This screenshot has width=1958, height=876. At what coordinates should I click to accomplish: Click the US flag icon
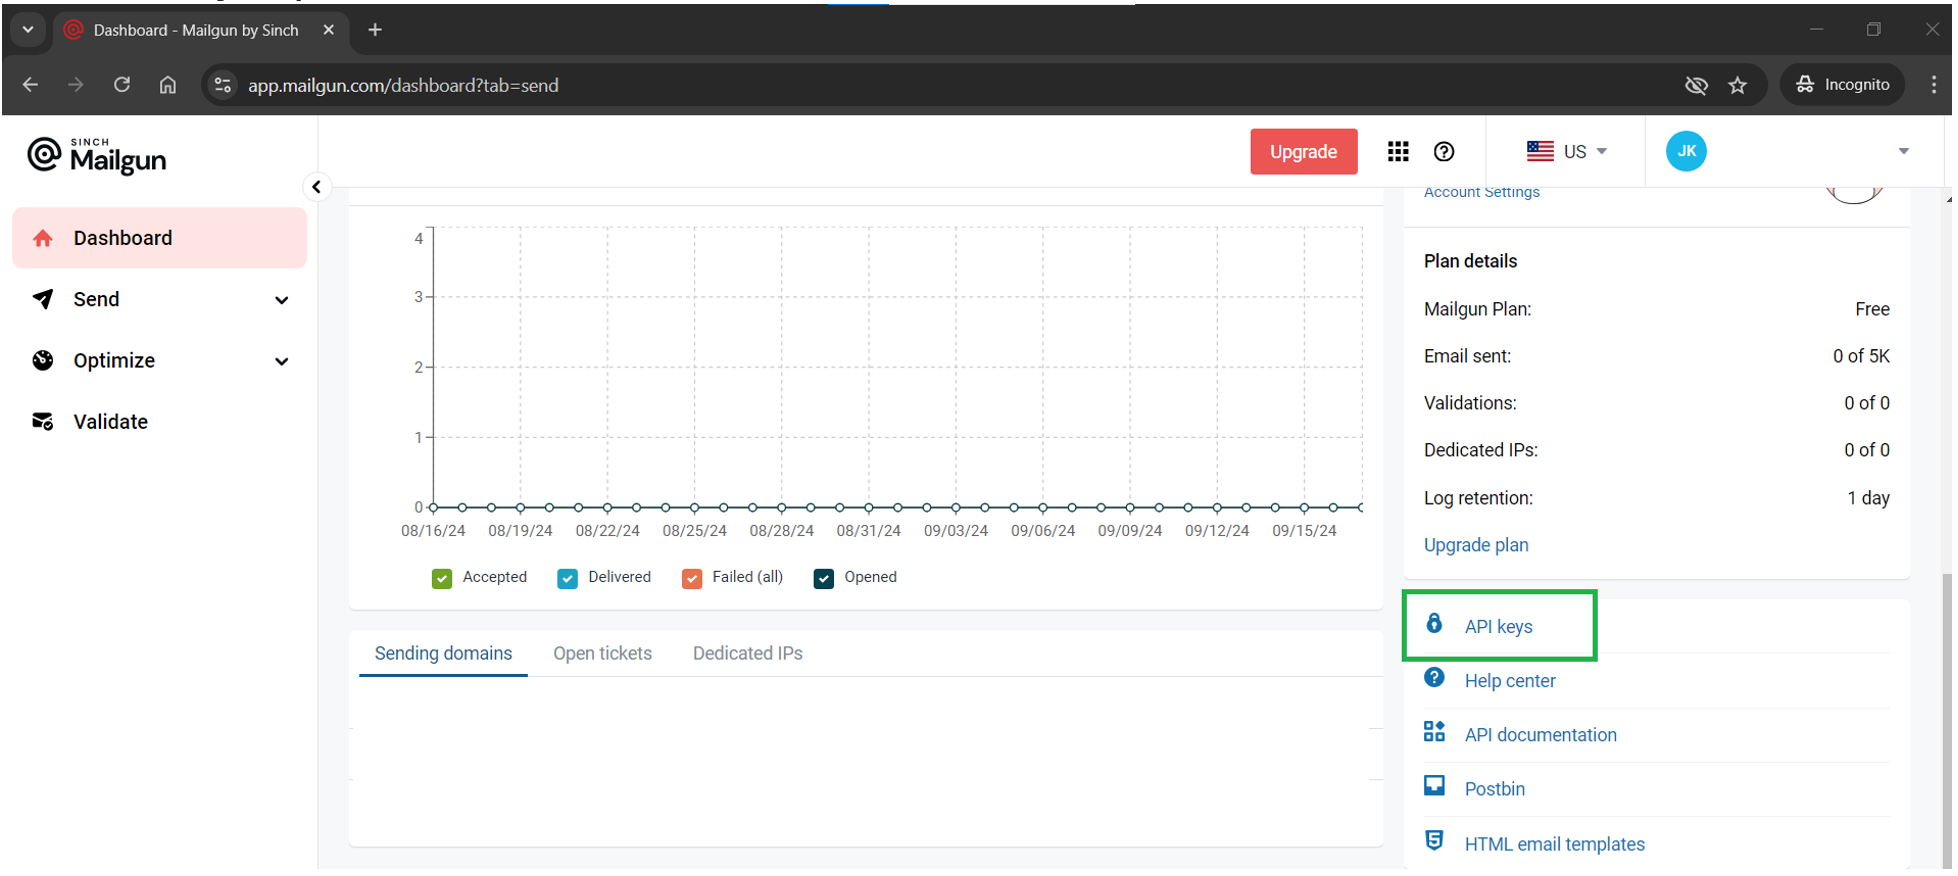click(1540, 151)
